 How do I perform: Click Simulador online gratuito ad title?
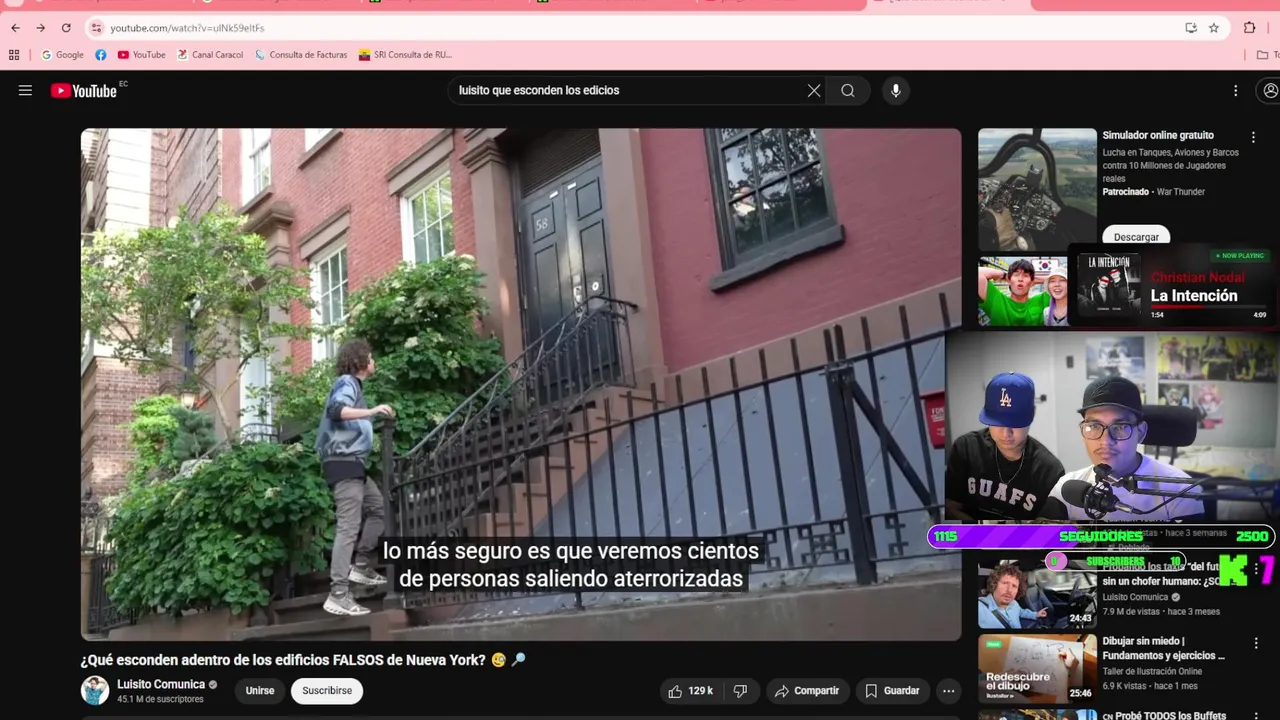pos(1158,135)
